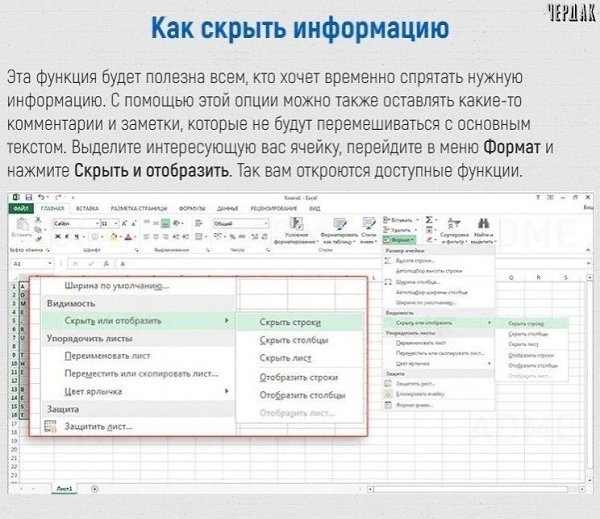Click the Find and Select ribbon icon

point(484,230)
